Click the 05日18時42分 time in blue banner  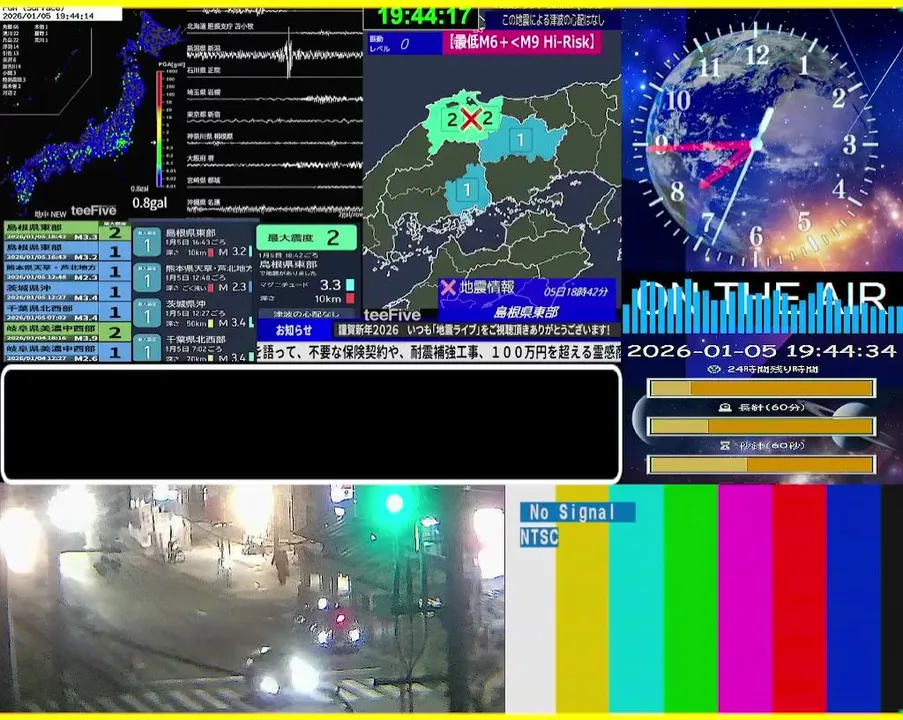pyautogui.click(x=576, y=291)
